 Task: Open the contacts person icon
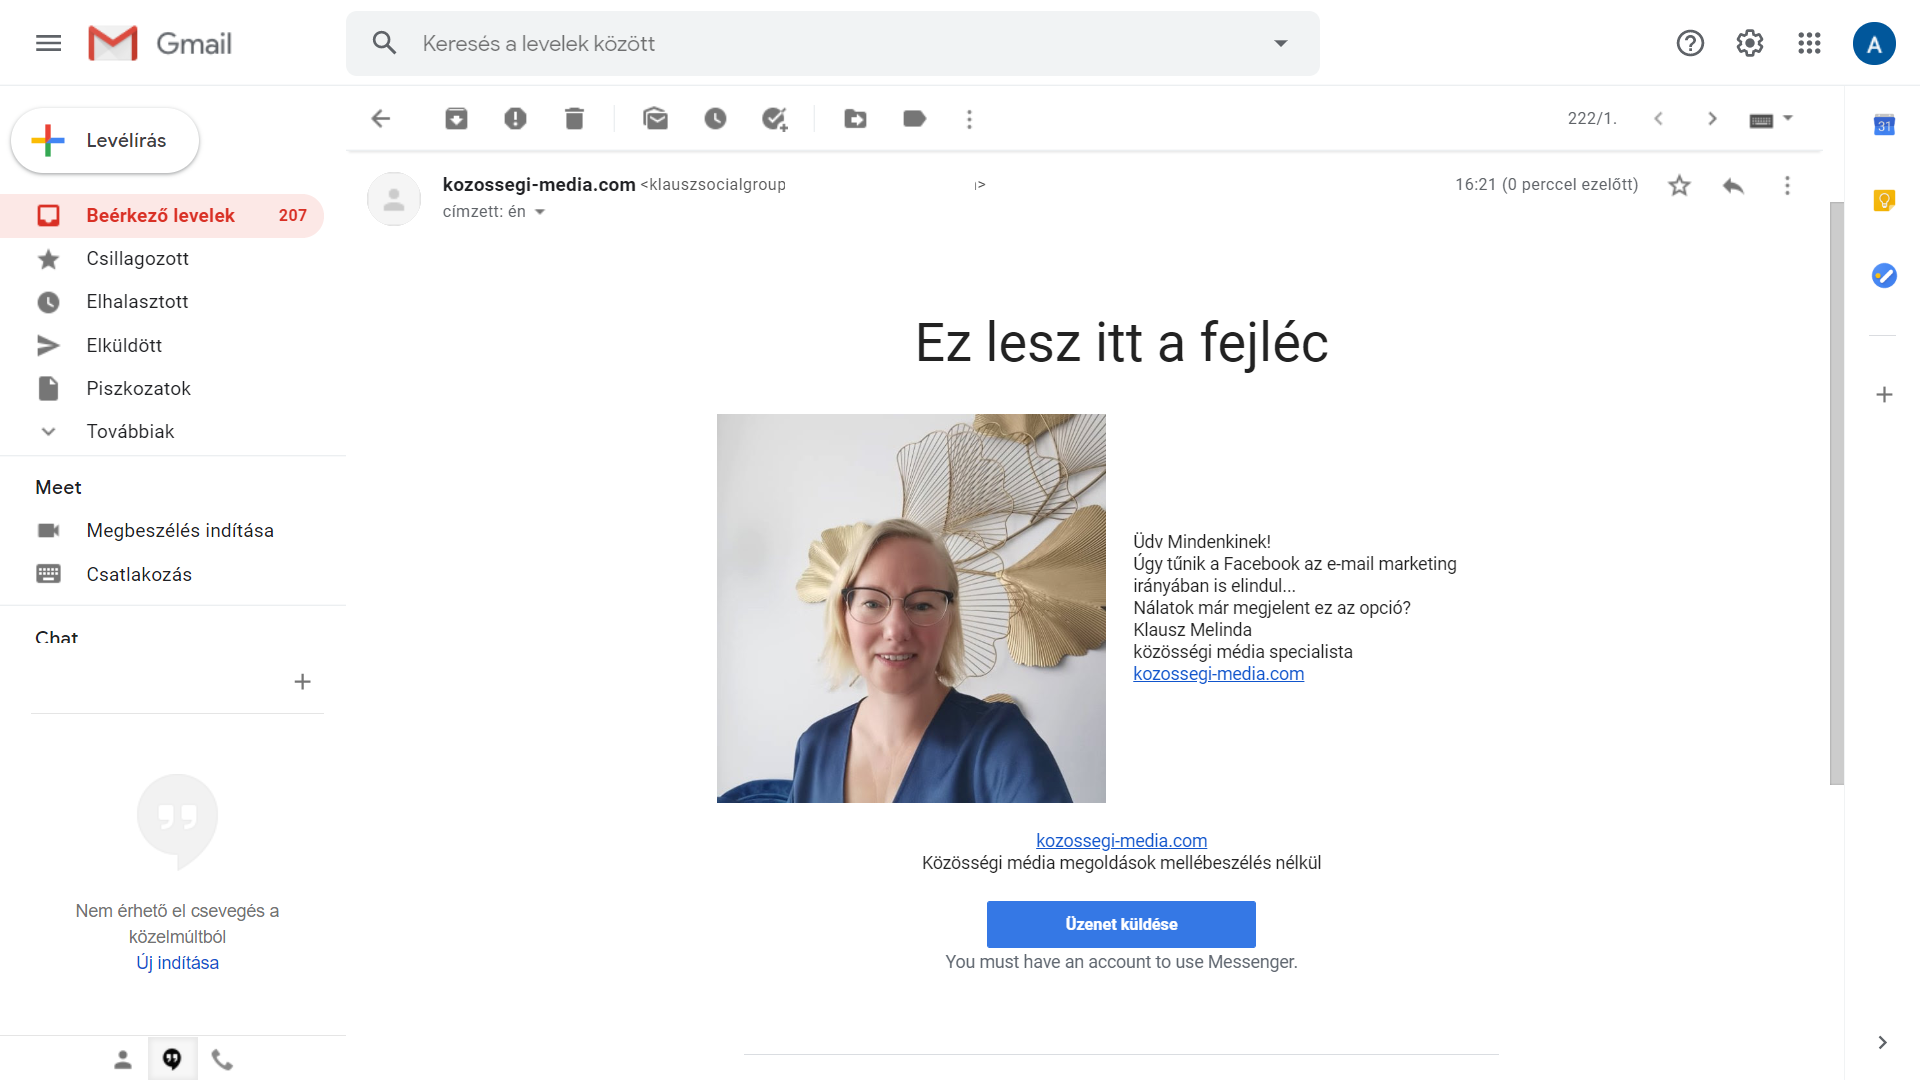(x=123, y=1060)
